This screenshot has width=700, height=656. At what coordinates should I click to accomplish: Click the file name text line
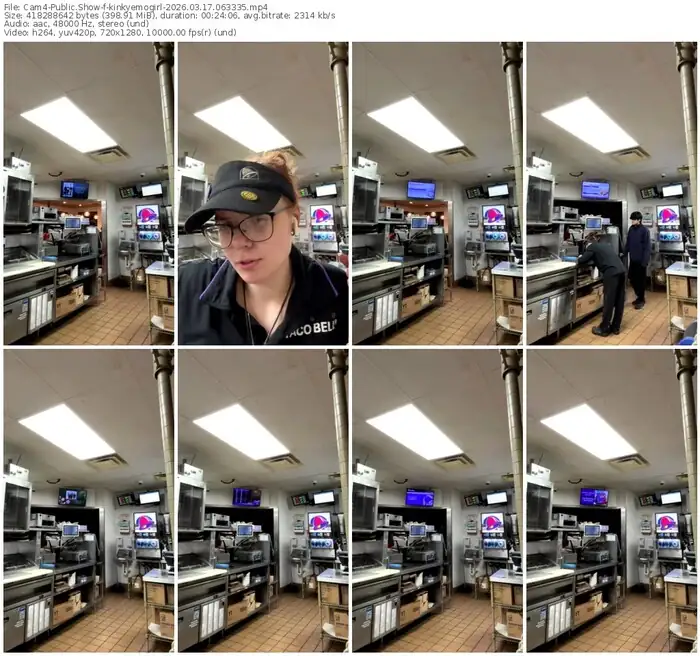(x=136, y=7)
